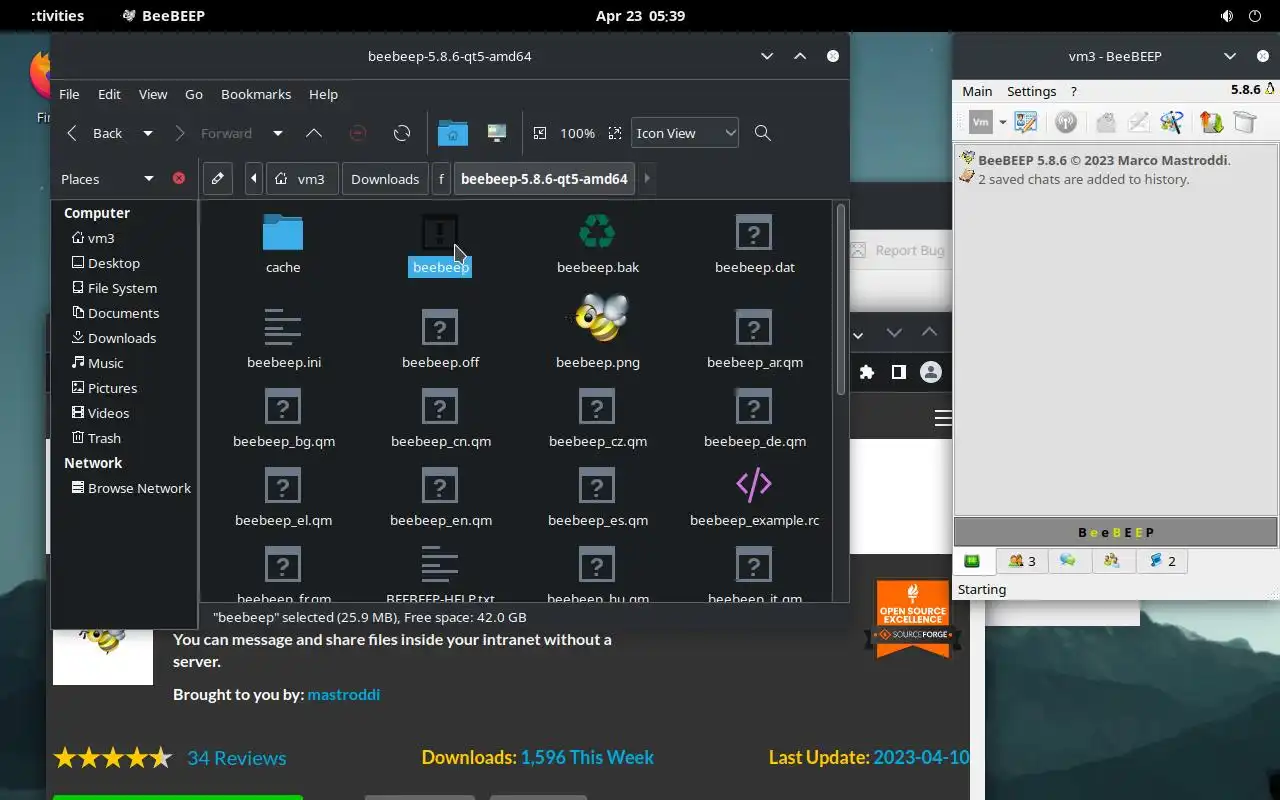Navigate to vm3 breadcrumb
Screen dimensions: 1280x800
point(301,178)
